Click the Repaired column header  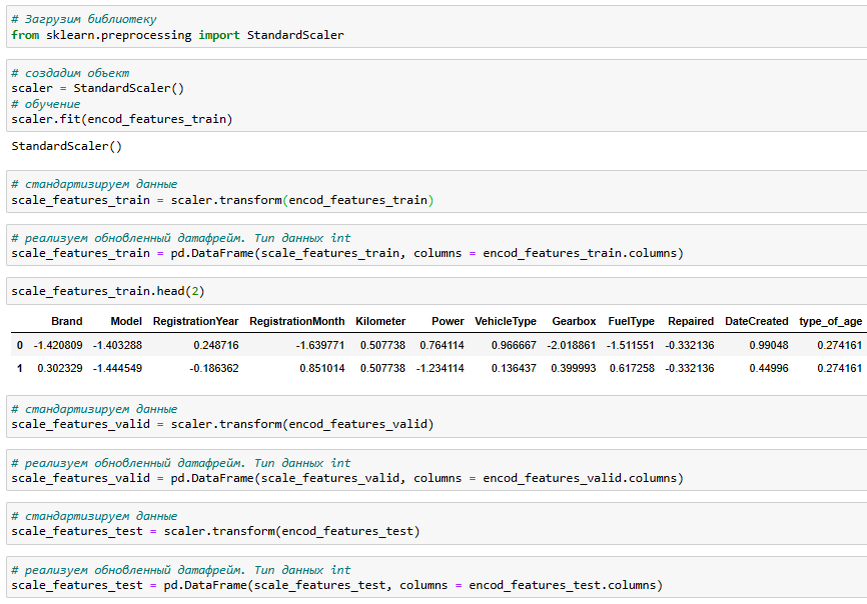pyautogui.click(x=691, y=322)
